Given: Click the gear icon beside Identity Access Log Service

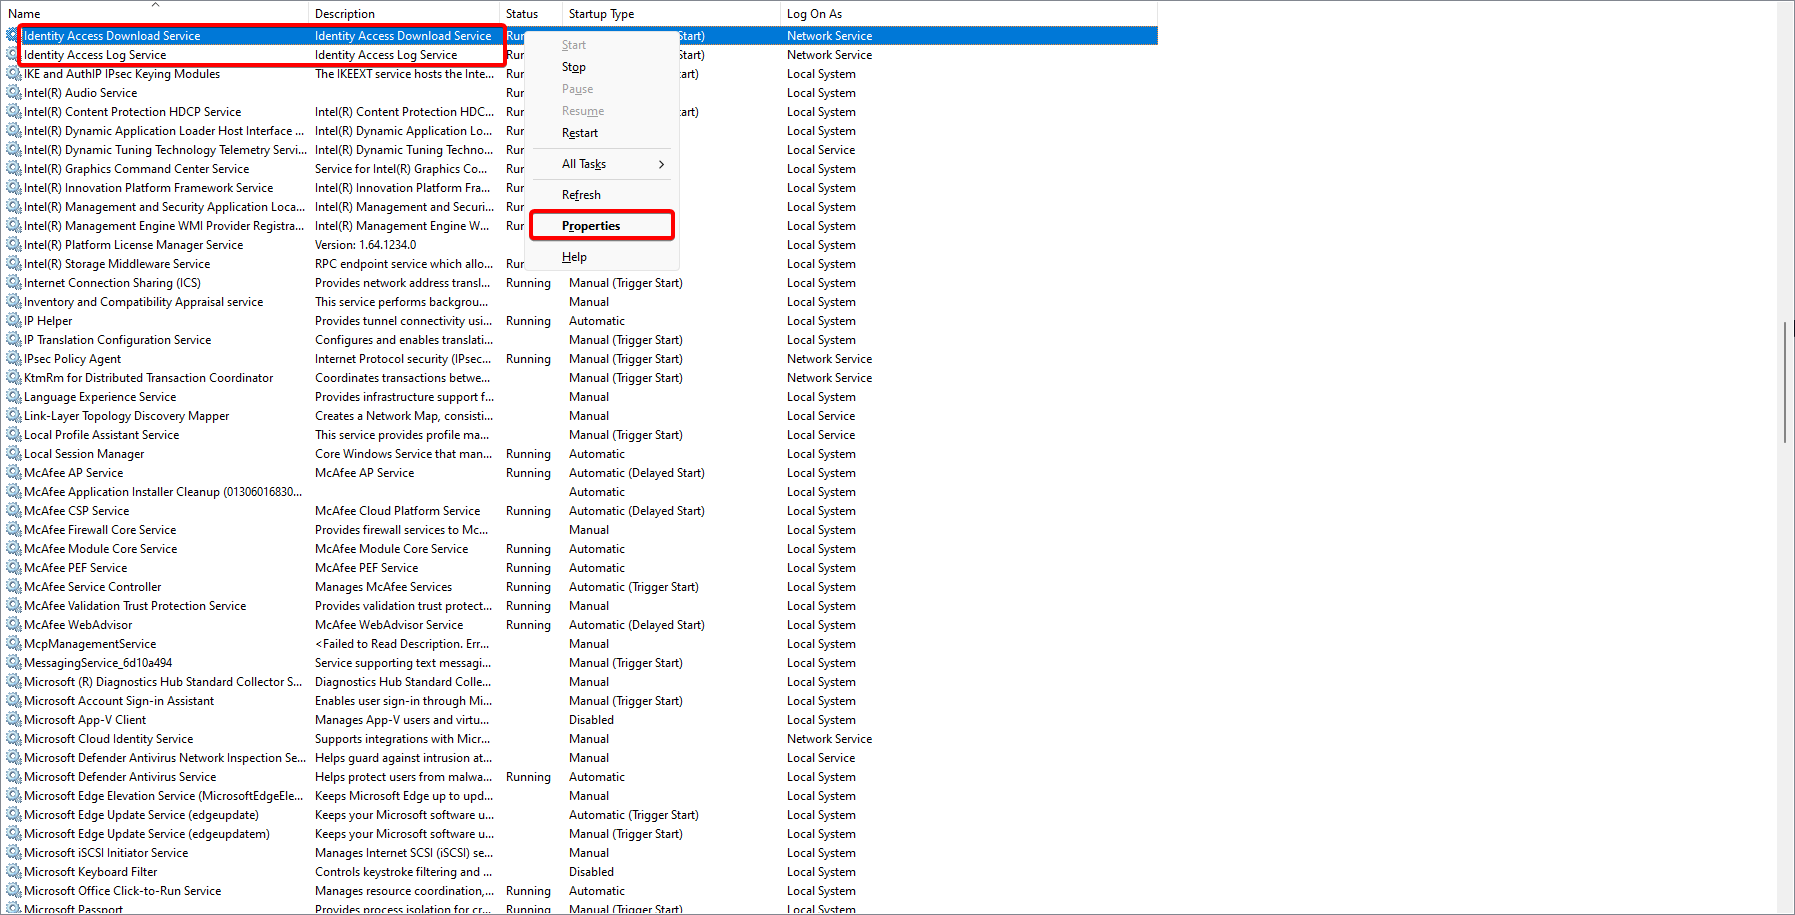Looking at the screenshot, I should (x=14, y=55).
